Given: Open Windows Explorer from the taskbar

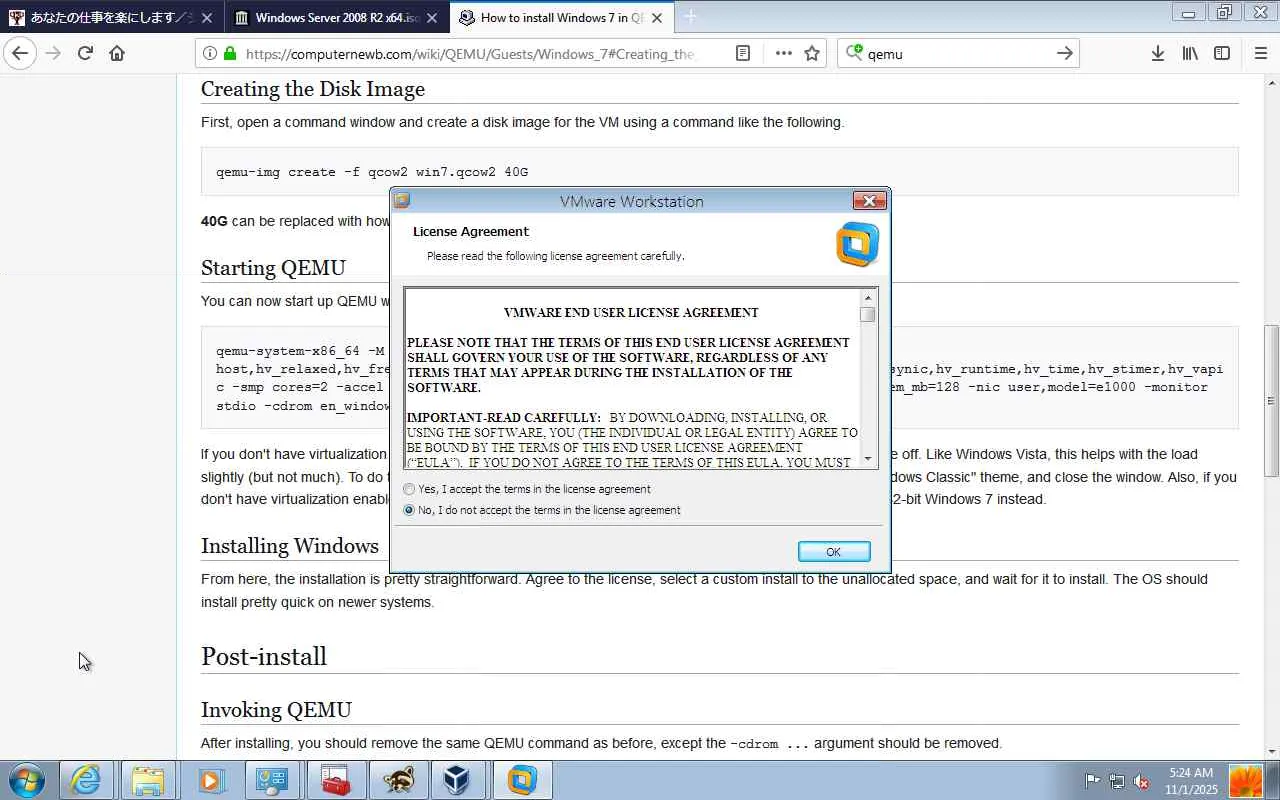Looking at the screenshot, I should [148, 780].
